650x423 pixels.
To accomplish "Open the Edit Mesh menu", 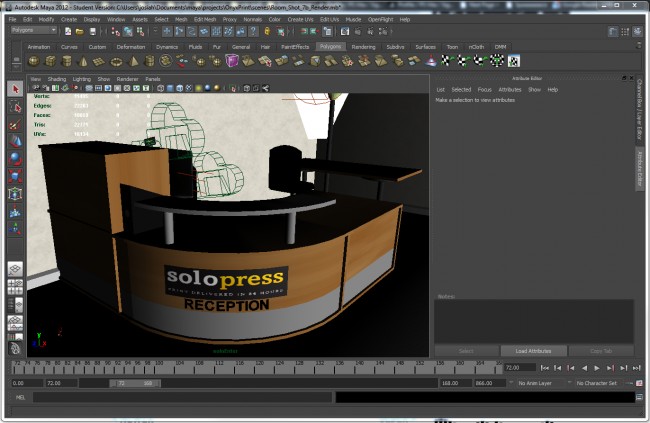I will pos(205,19).
